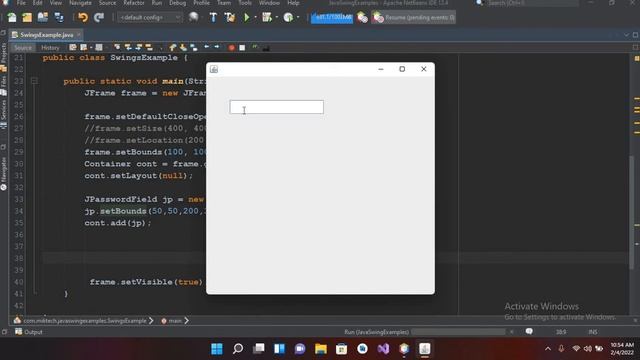Close the SwingsExample.java tab
The width and height of the screenshot is (640, 360).
pos(79,35)
